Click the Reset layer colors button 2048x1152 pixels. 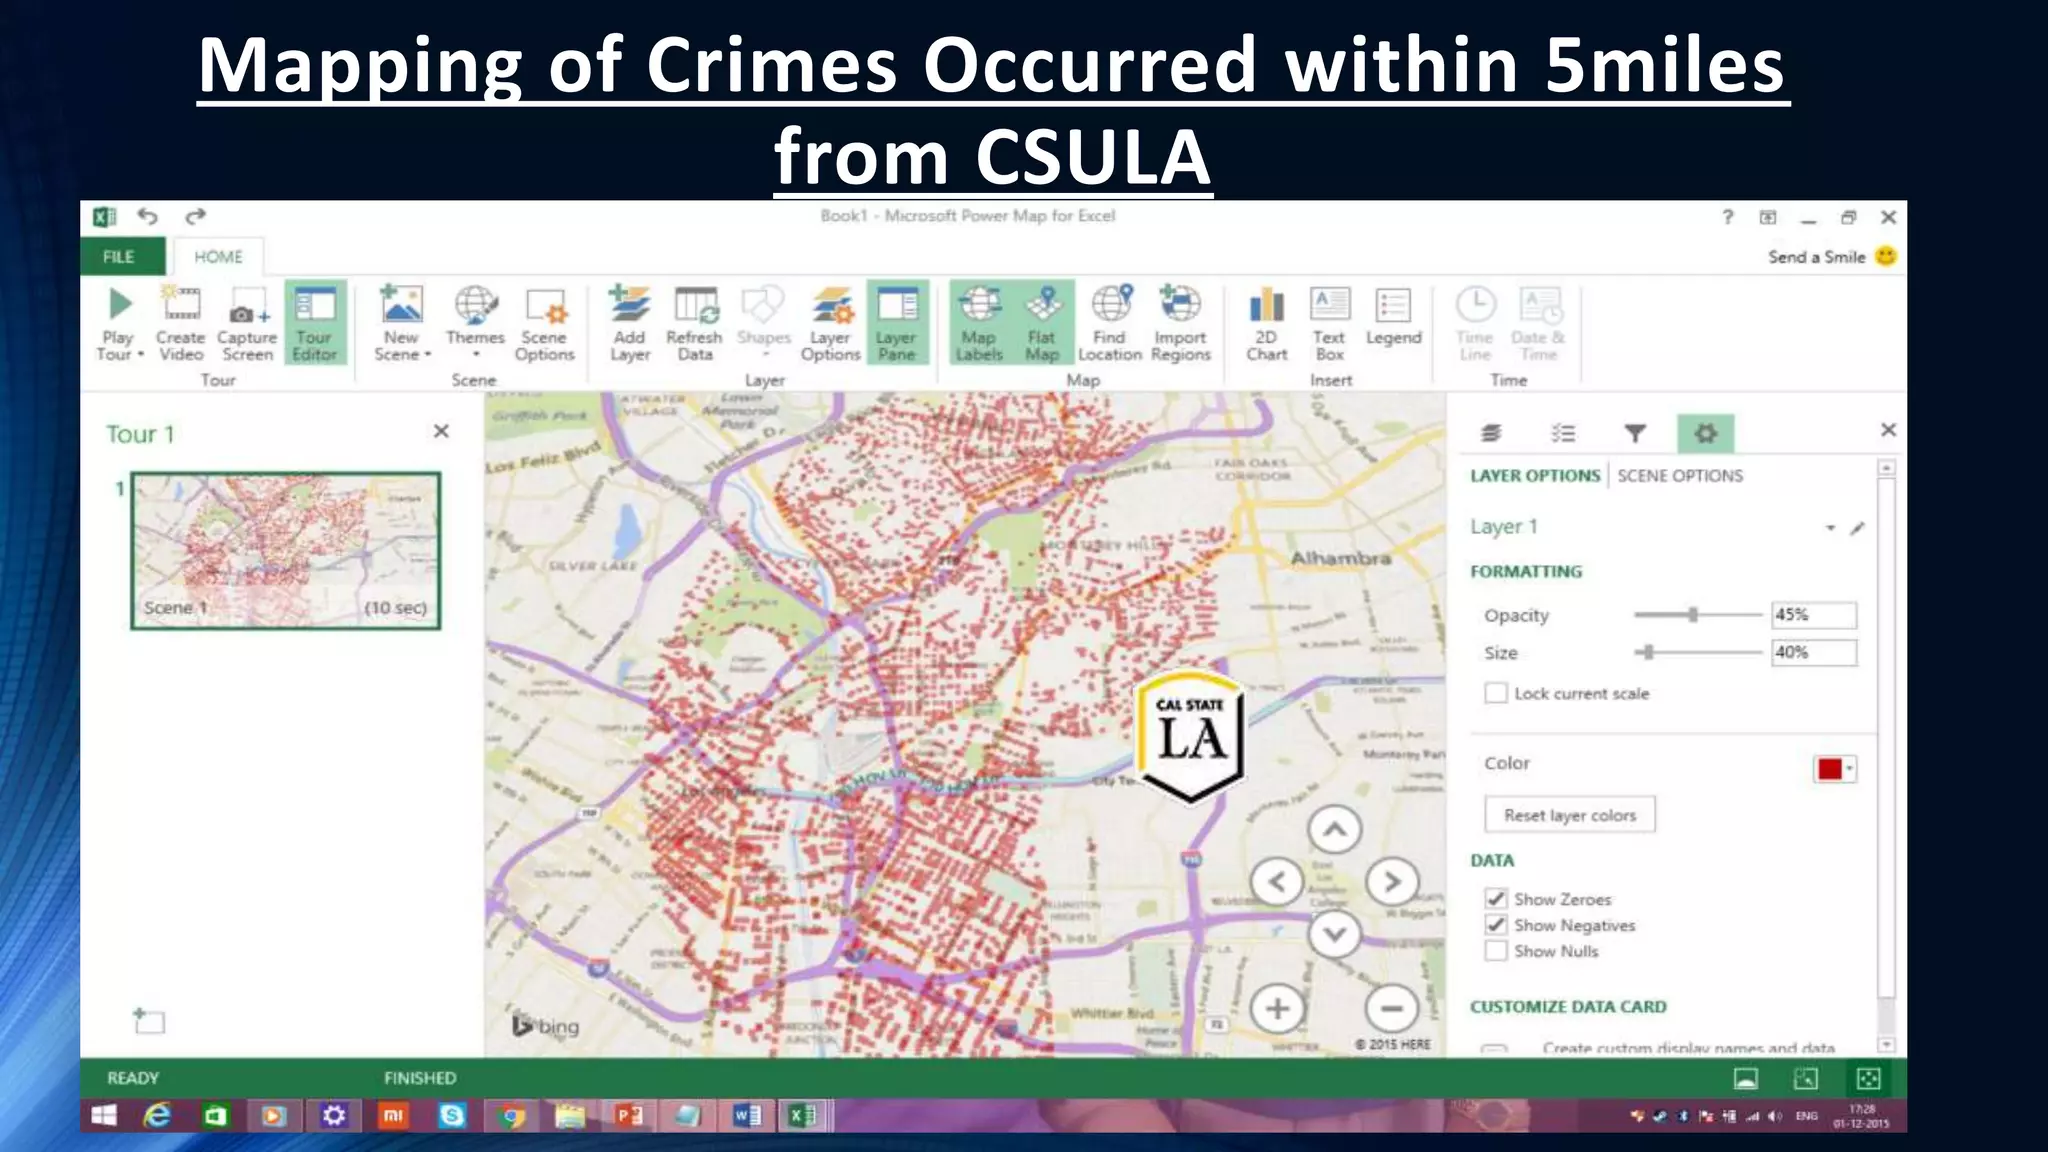tap(1570, 815)
